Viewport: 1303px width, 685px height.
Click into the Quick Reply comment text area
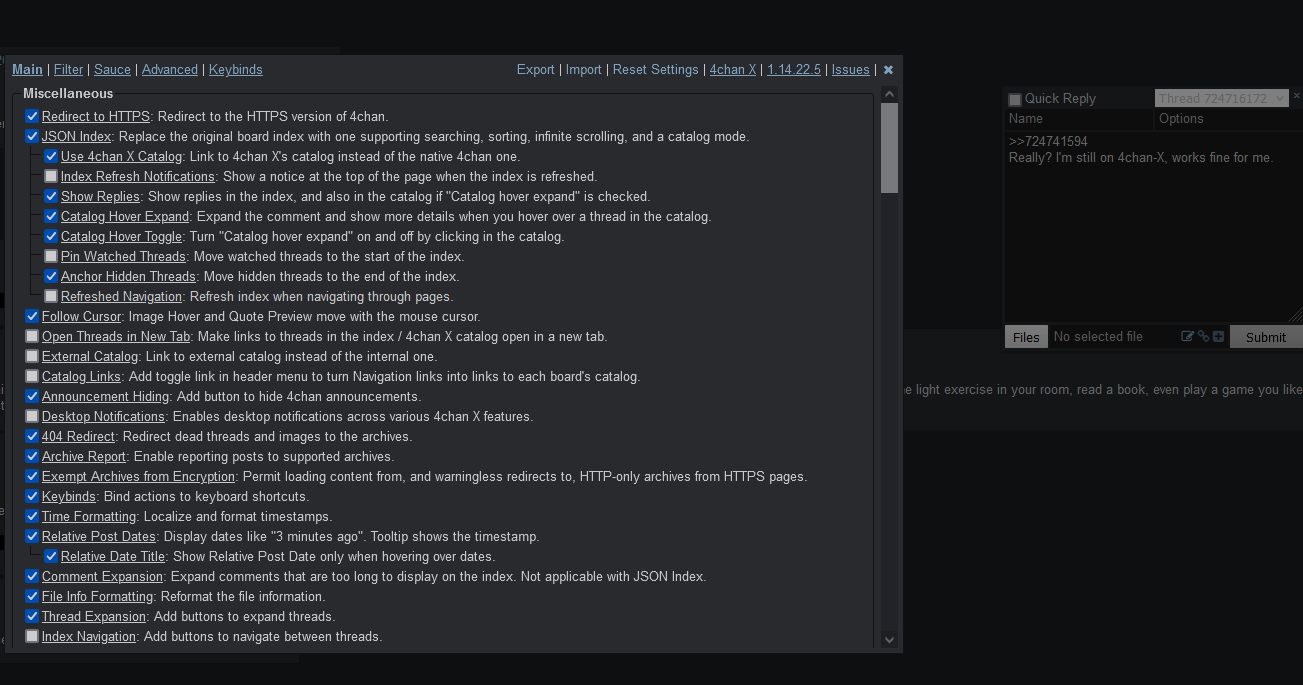(x=1153, y=226)
